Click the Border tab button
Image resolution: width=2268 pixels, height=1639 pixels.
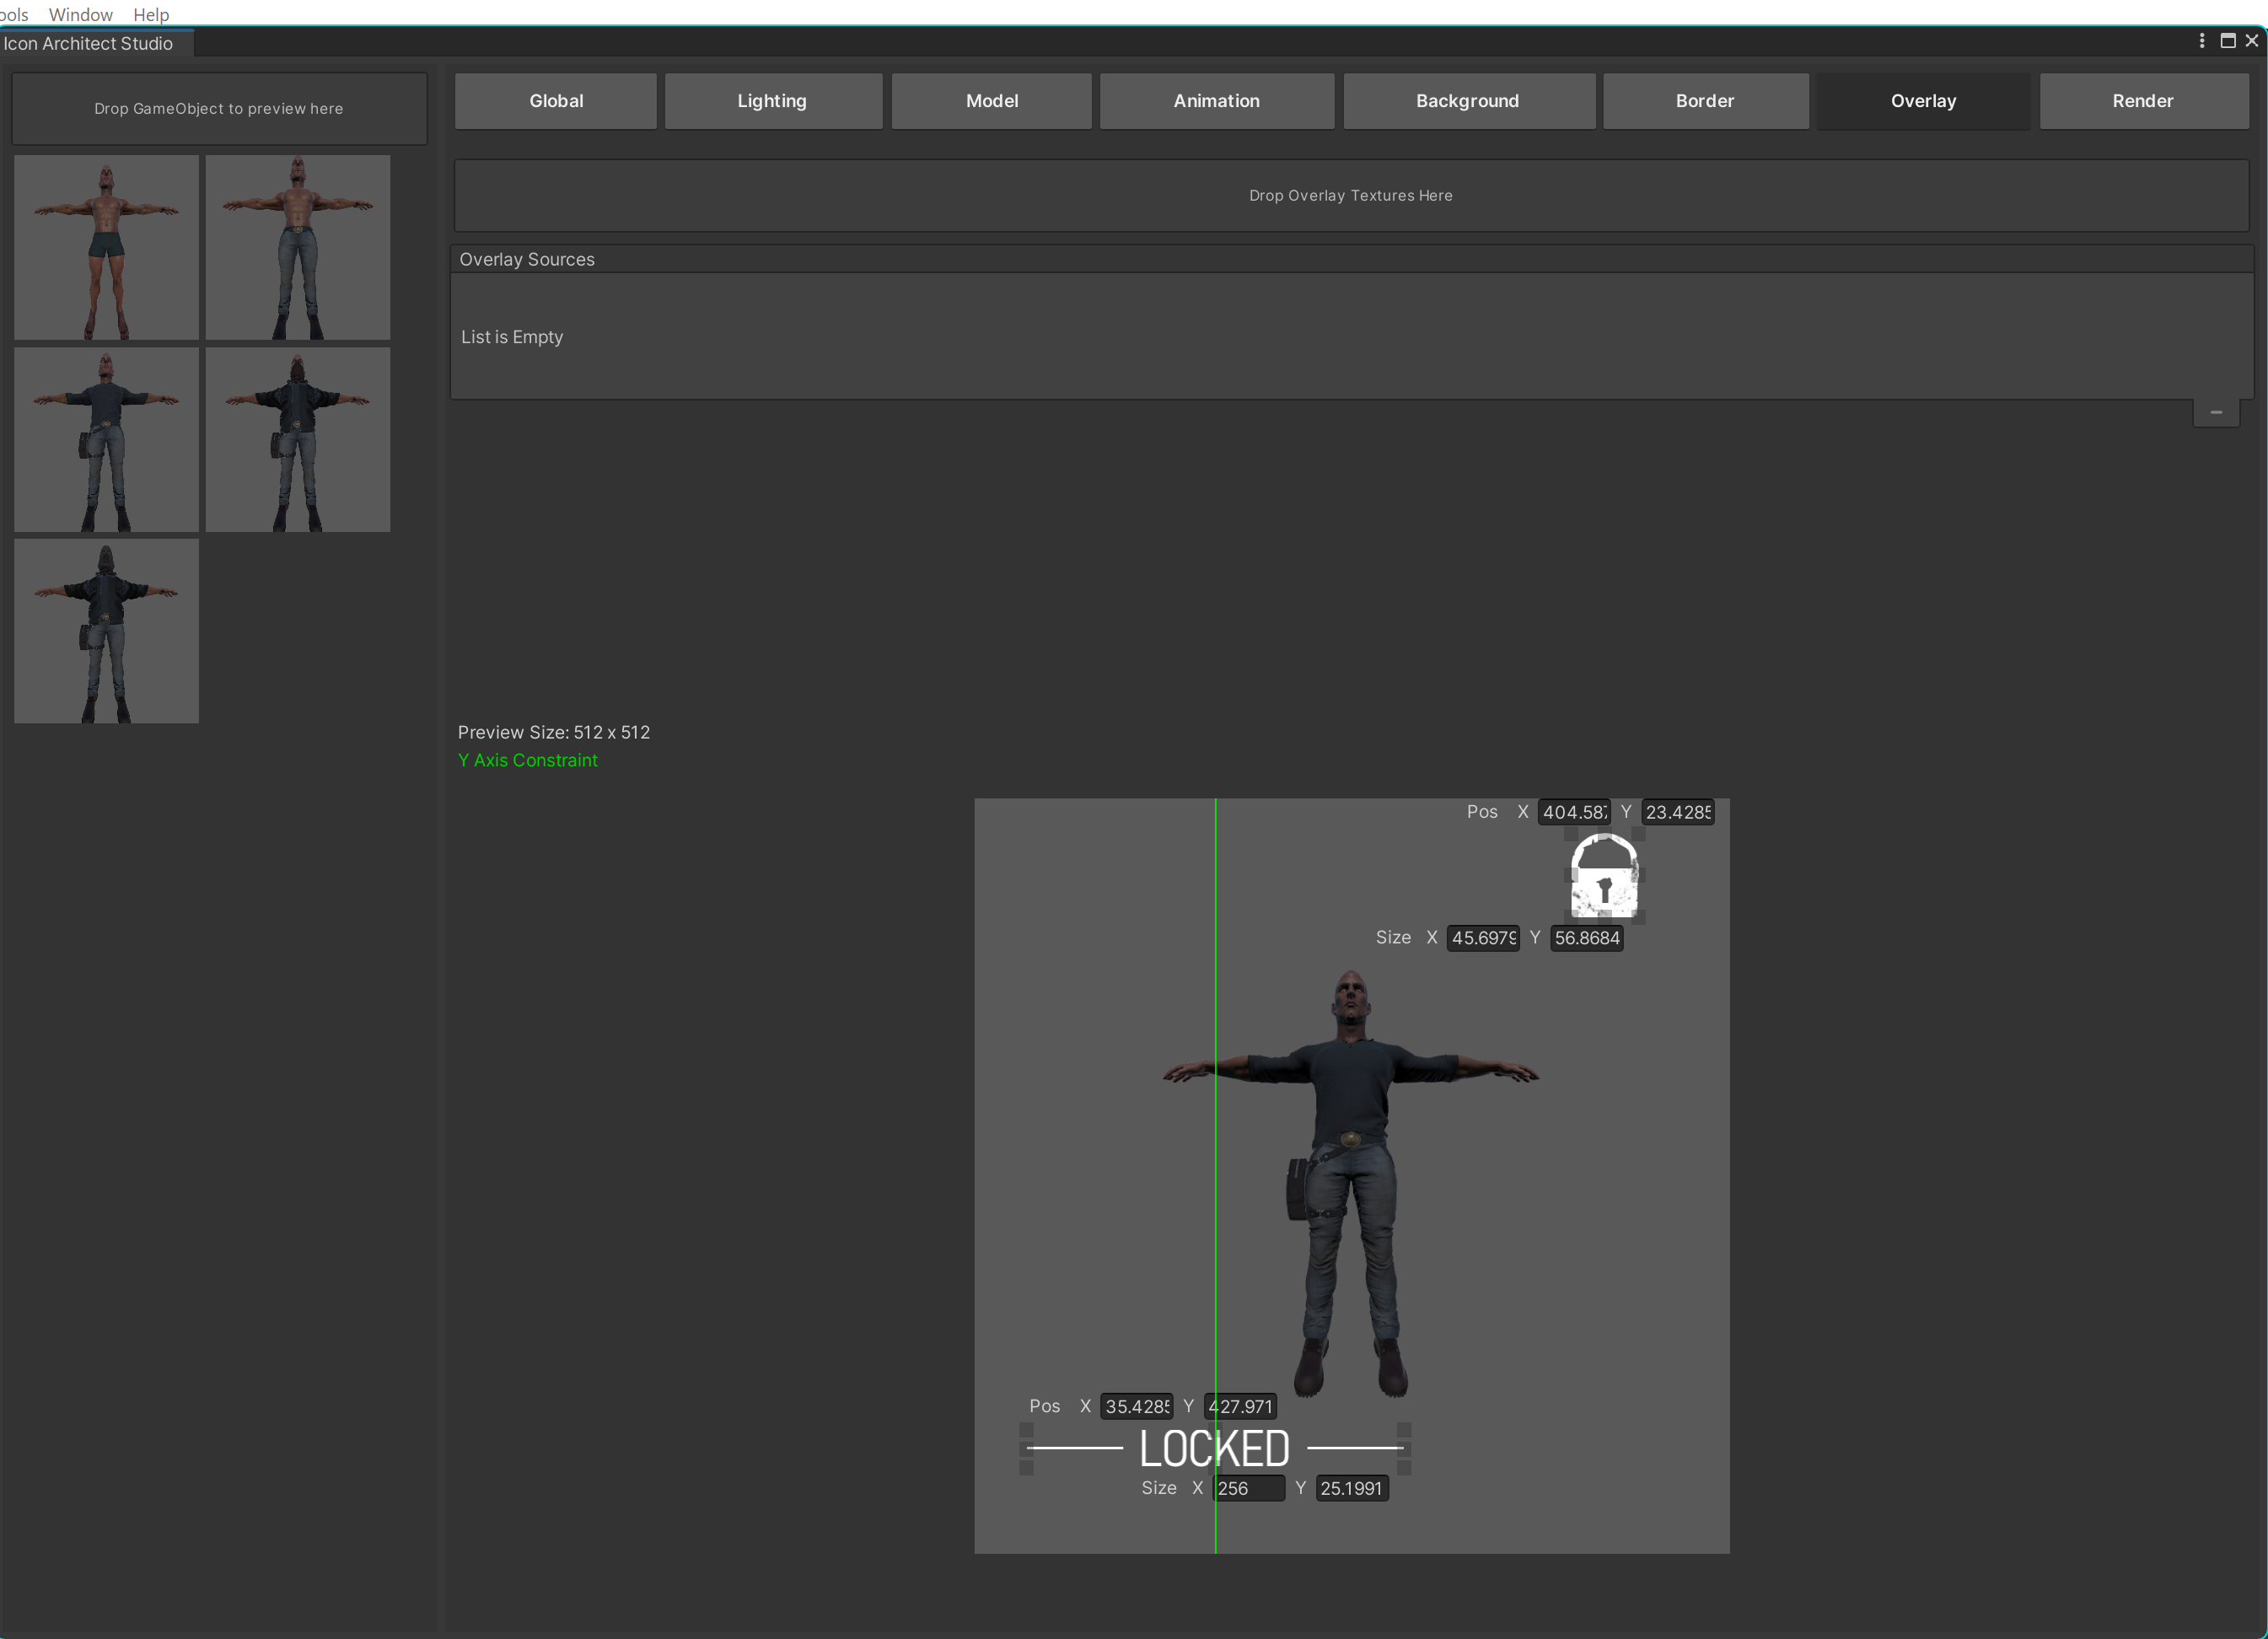point(1704,101)
